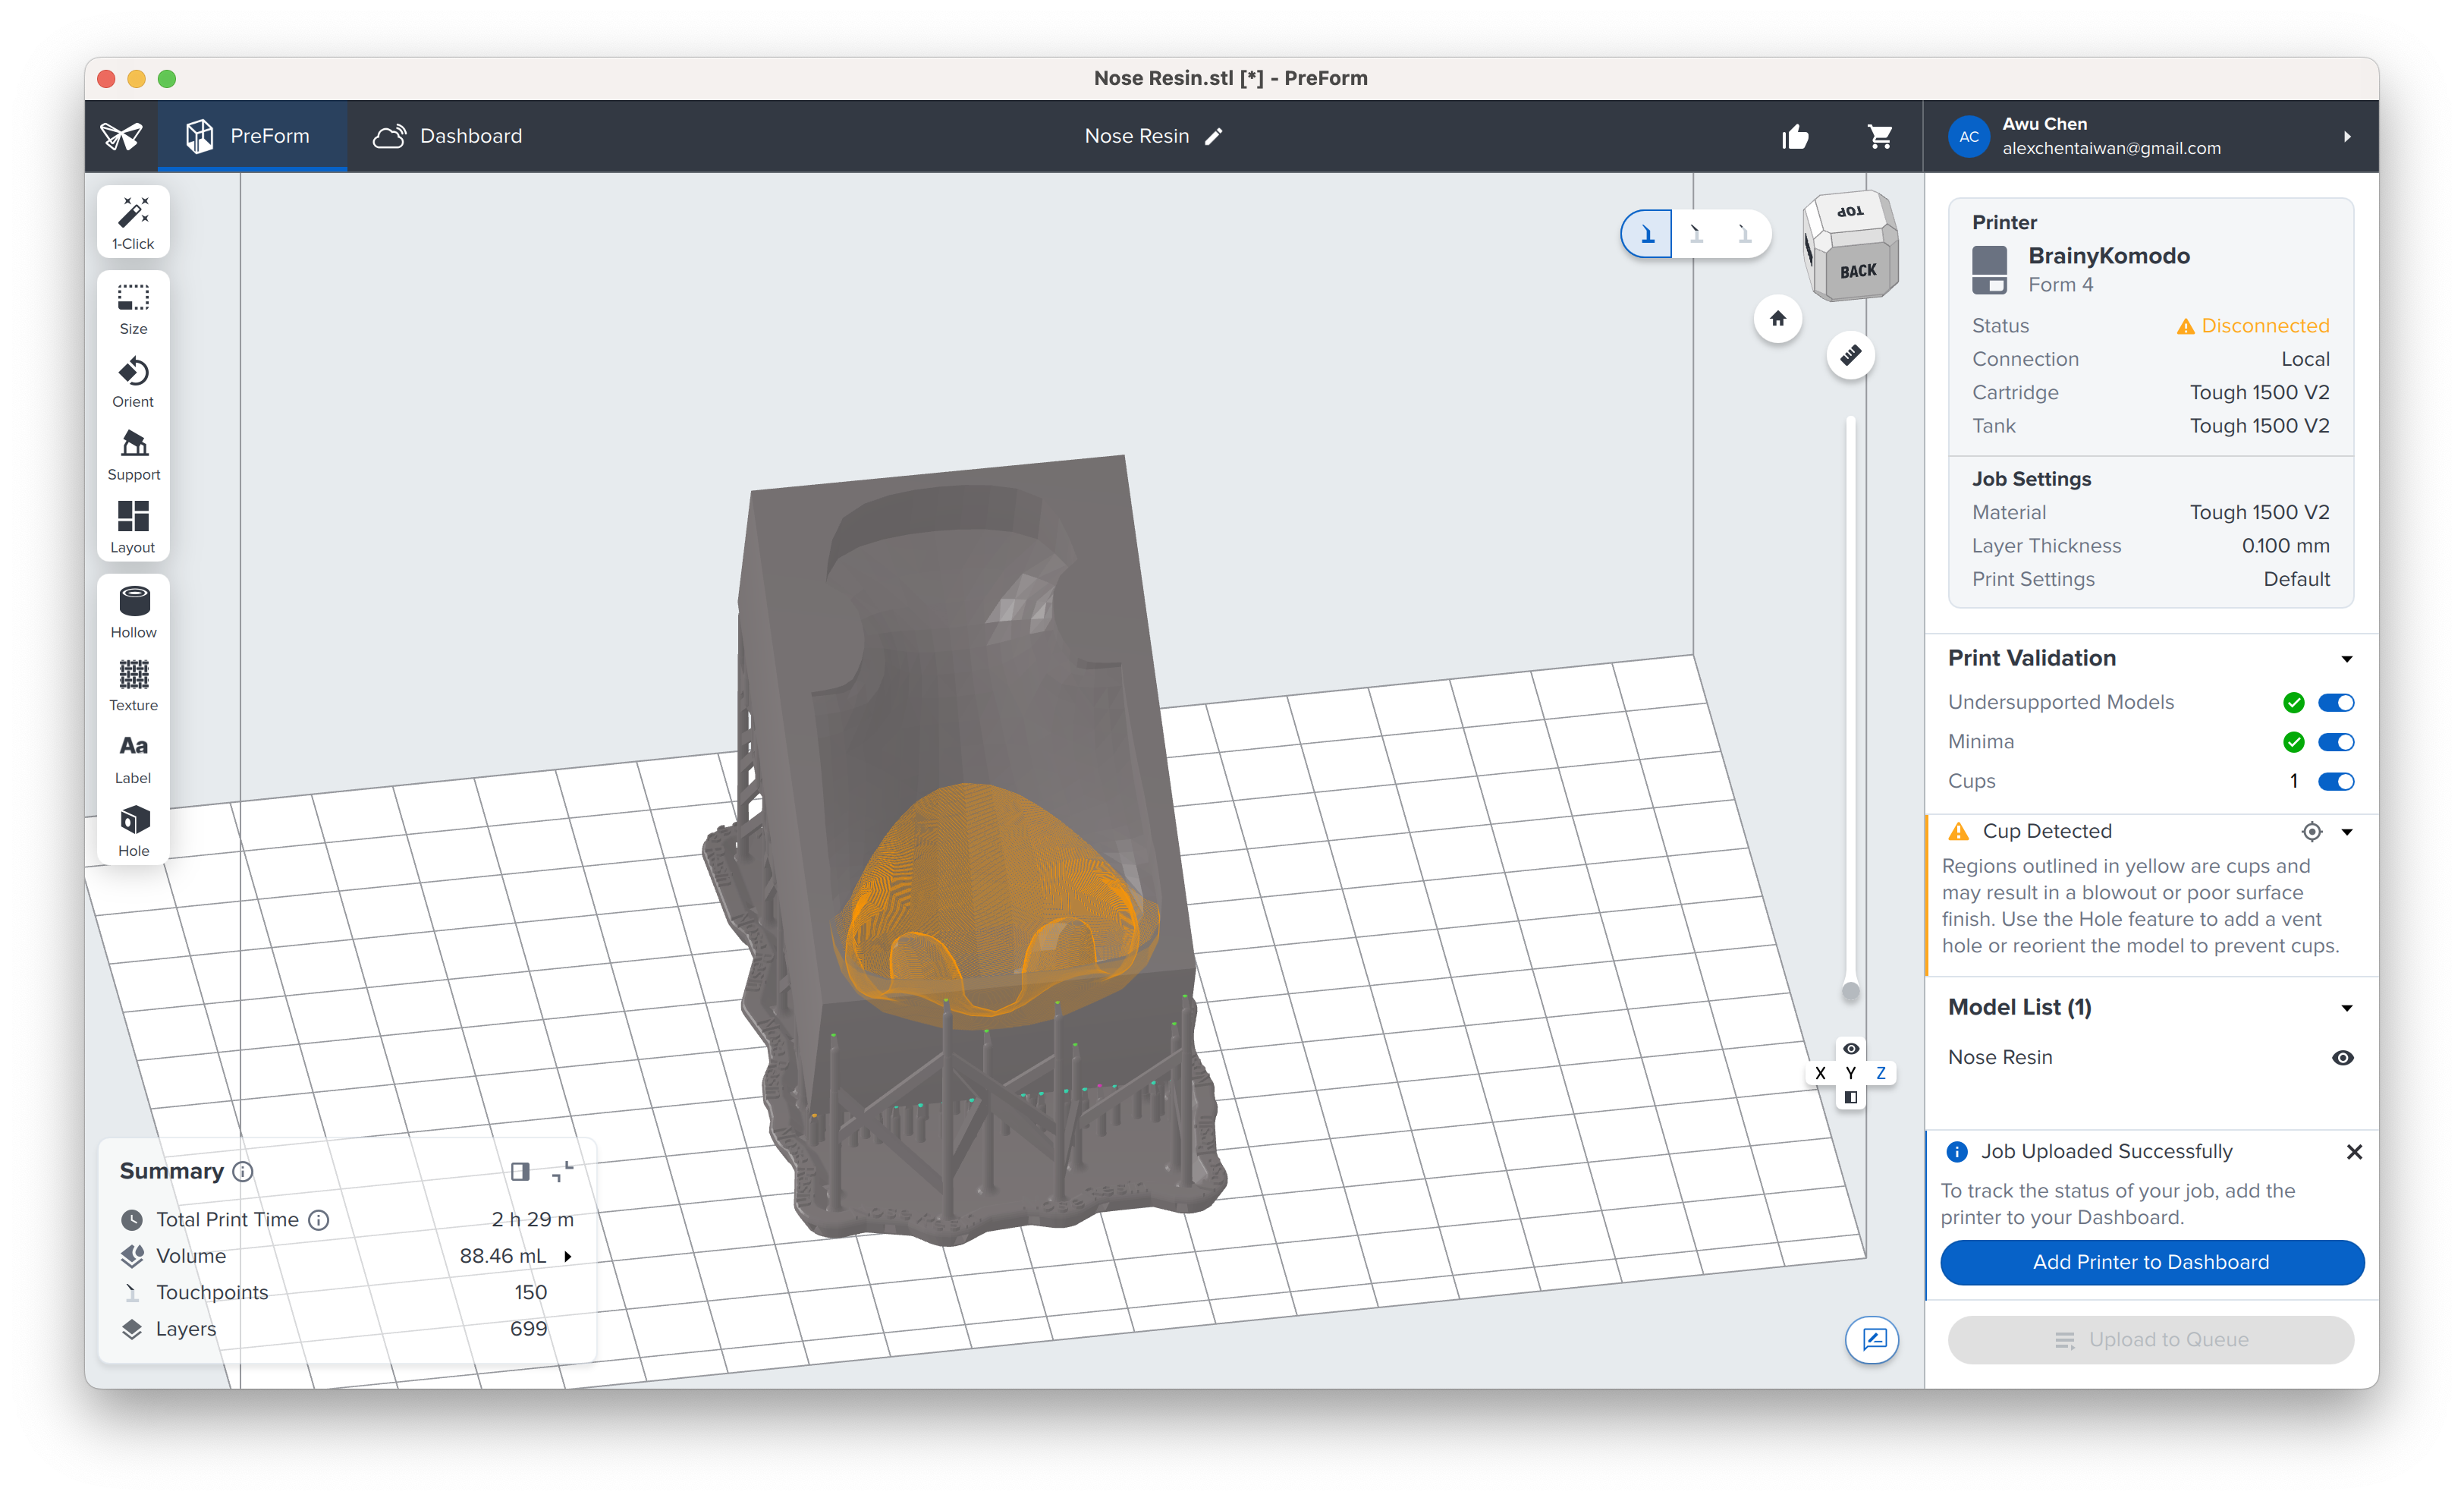Open the shopping cart icon
The height and width of the screenshot is (1501, 2464).
1880,136
